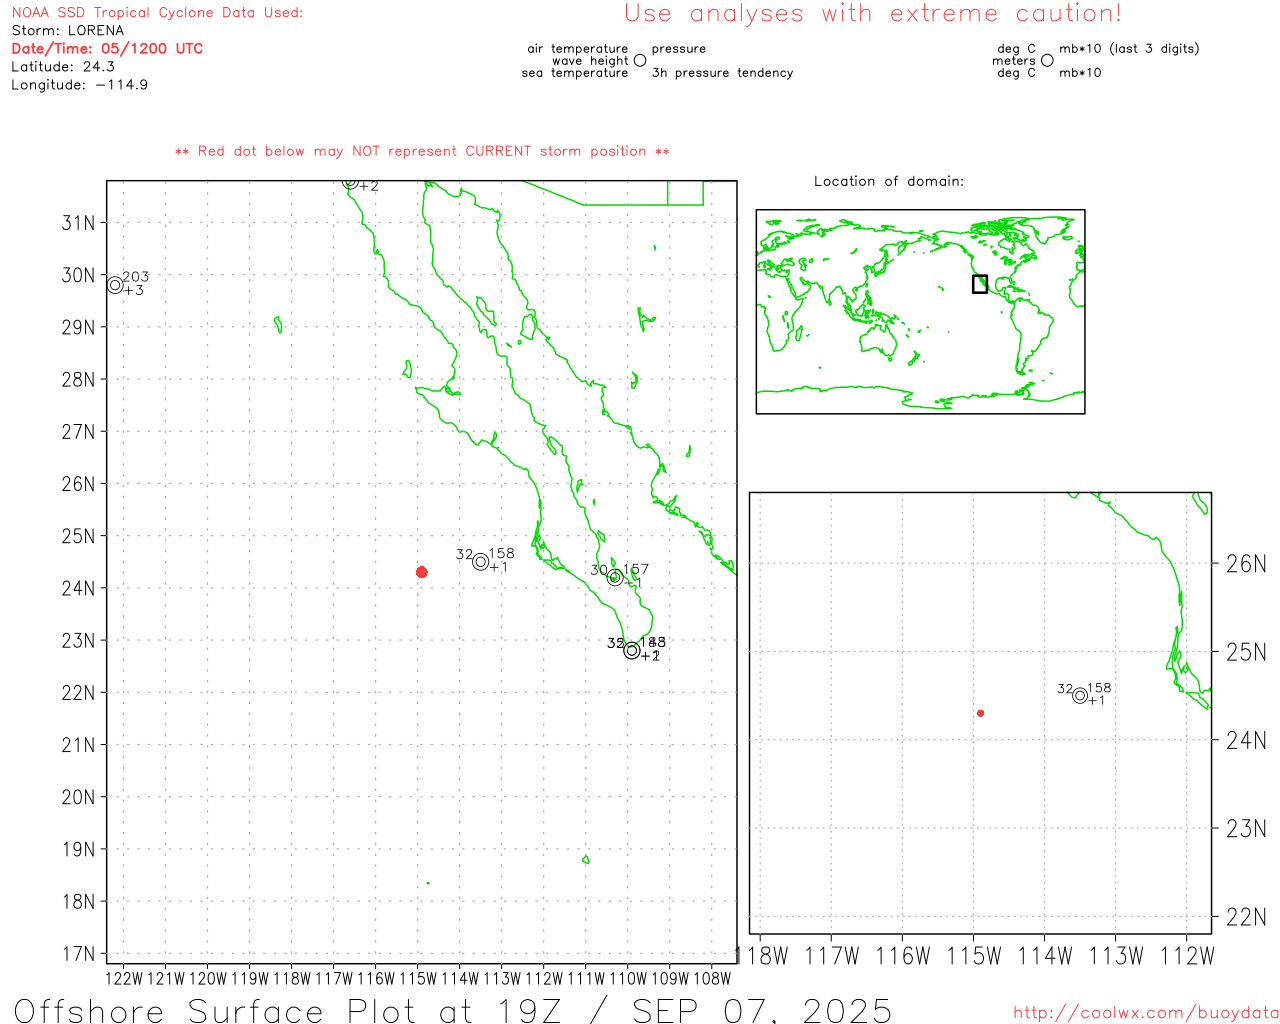Viewport: 1280px width, 1024px height.
Task: Click the world map domain thumbnail
Action: click(x=920, y=312)
